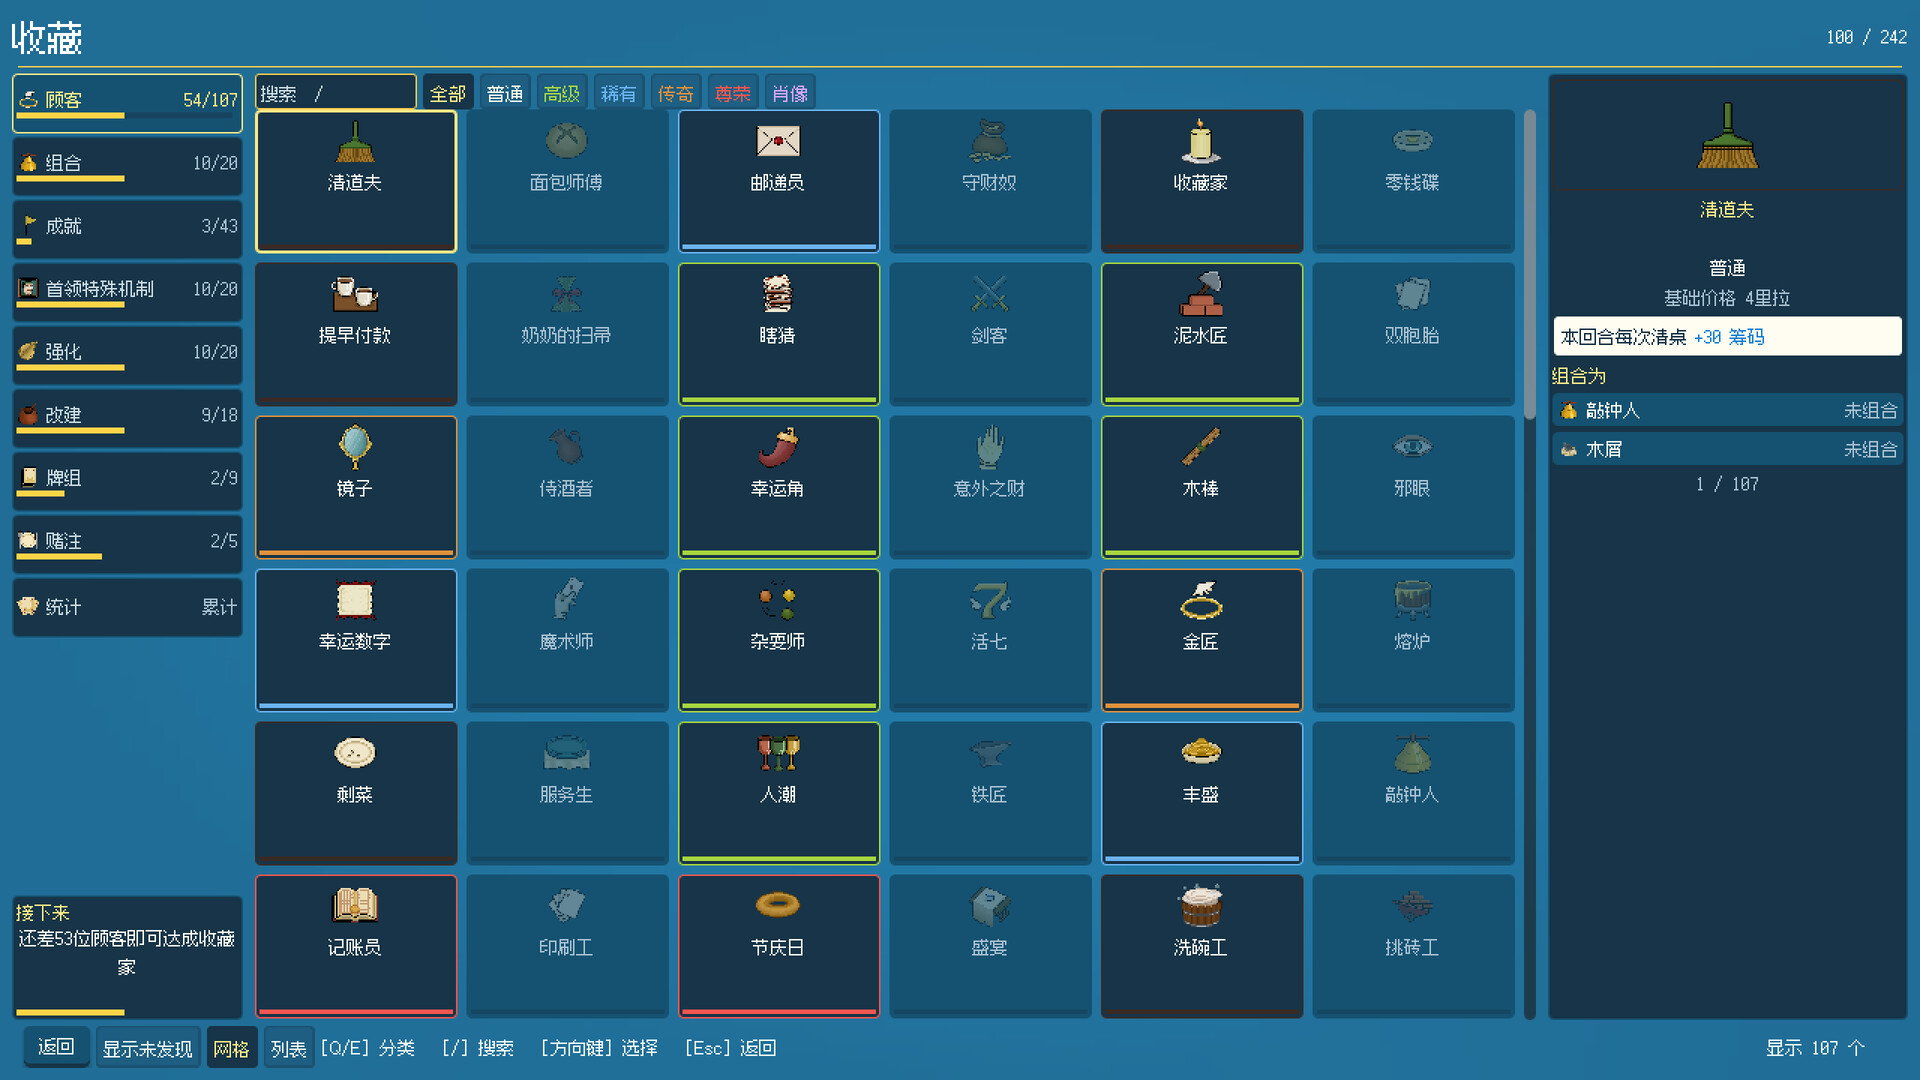The image size is (1920, 1080).
Task: Select the 金匠 ring card
Action: (1202, 640)
